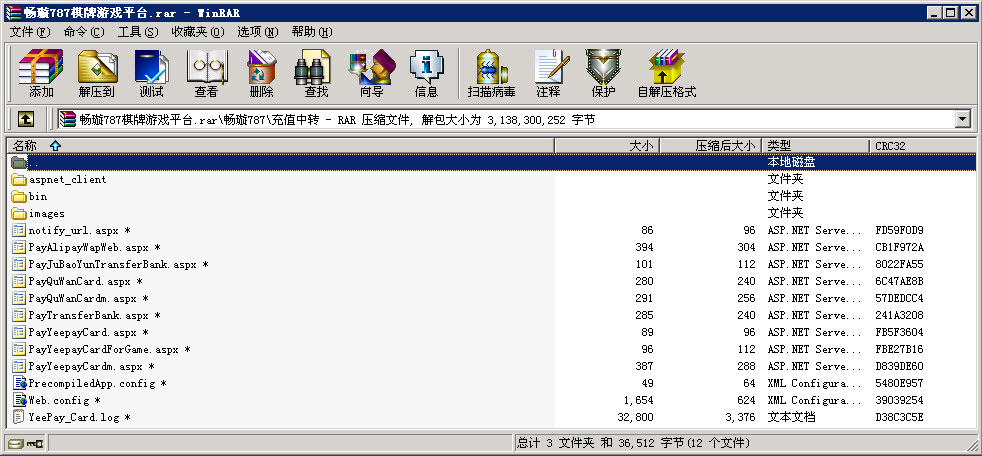Screen dimensions: 982x456
Task: Expand the archive path dropdown arrow
Action: 963,119
